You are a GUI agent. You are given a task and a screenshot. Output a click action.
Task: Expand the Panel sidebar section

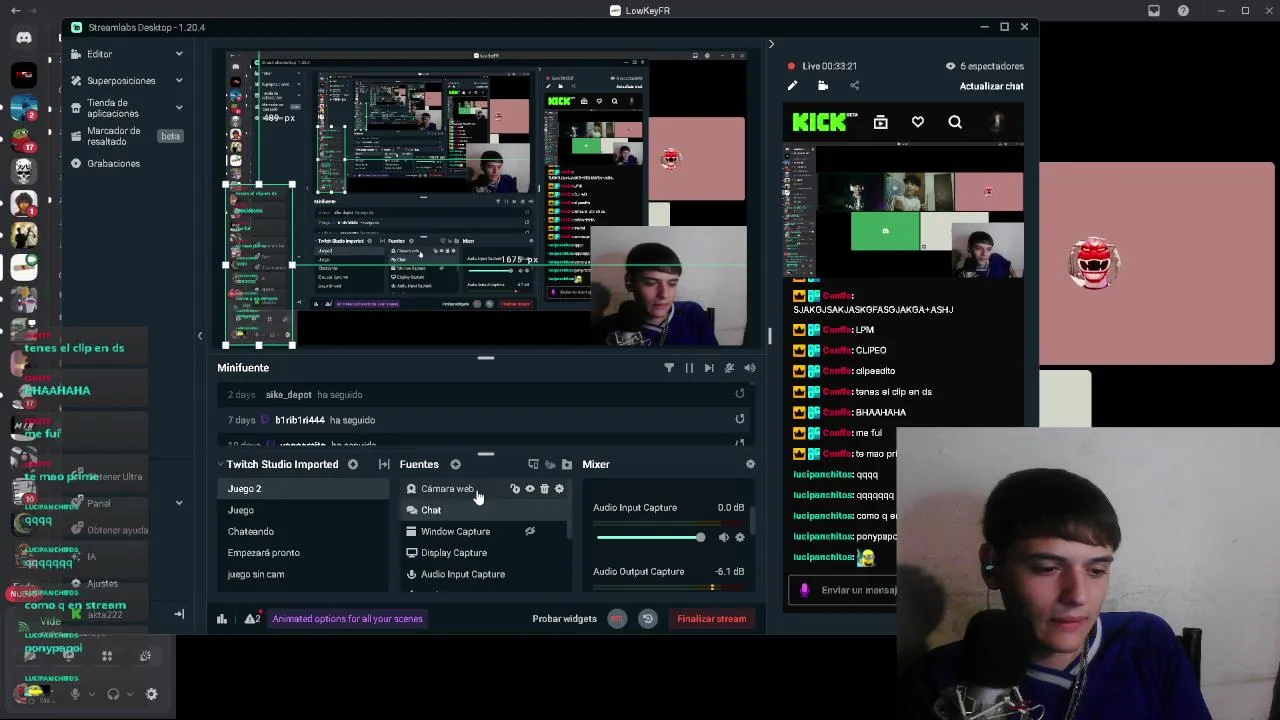179,503
